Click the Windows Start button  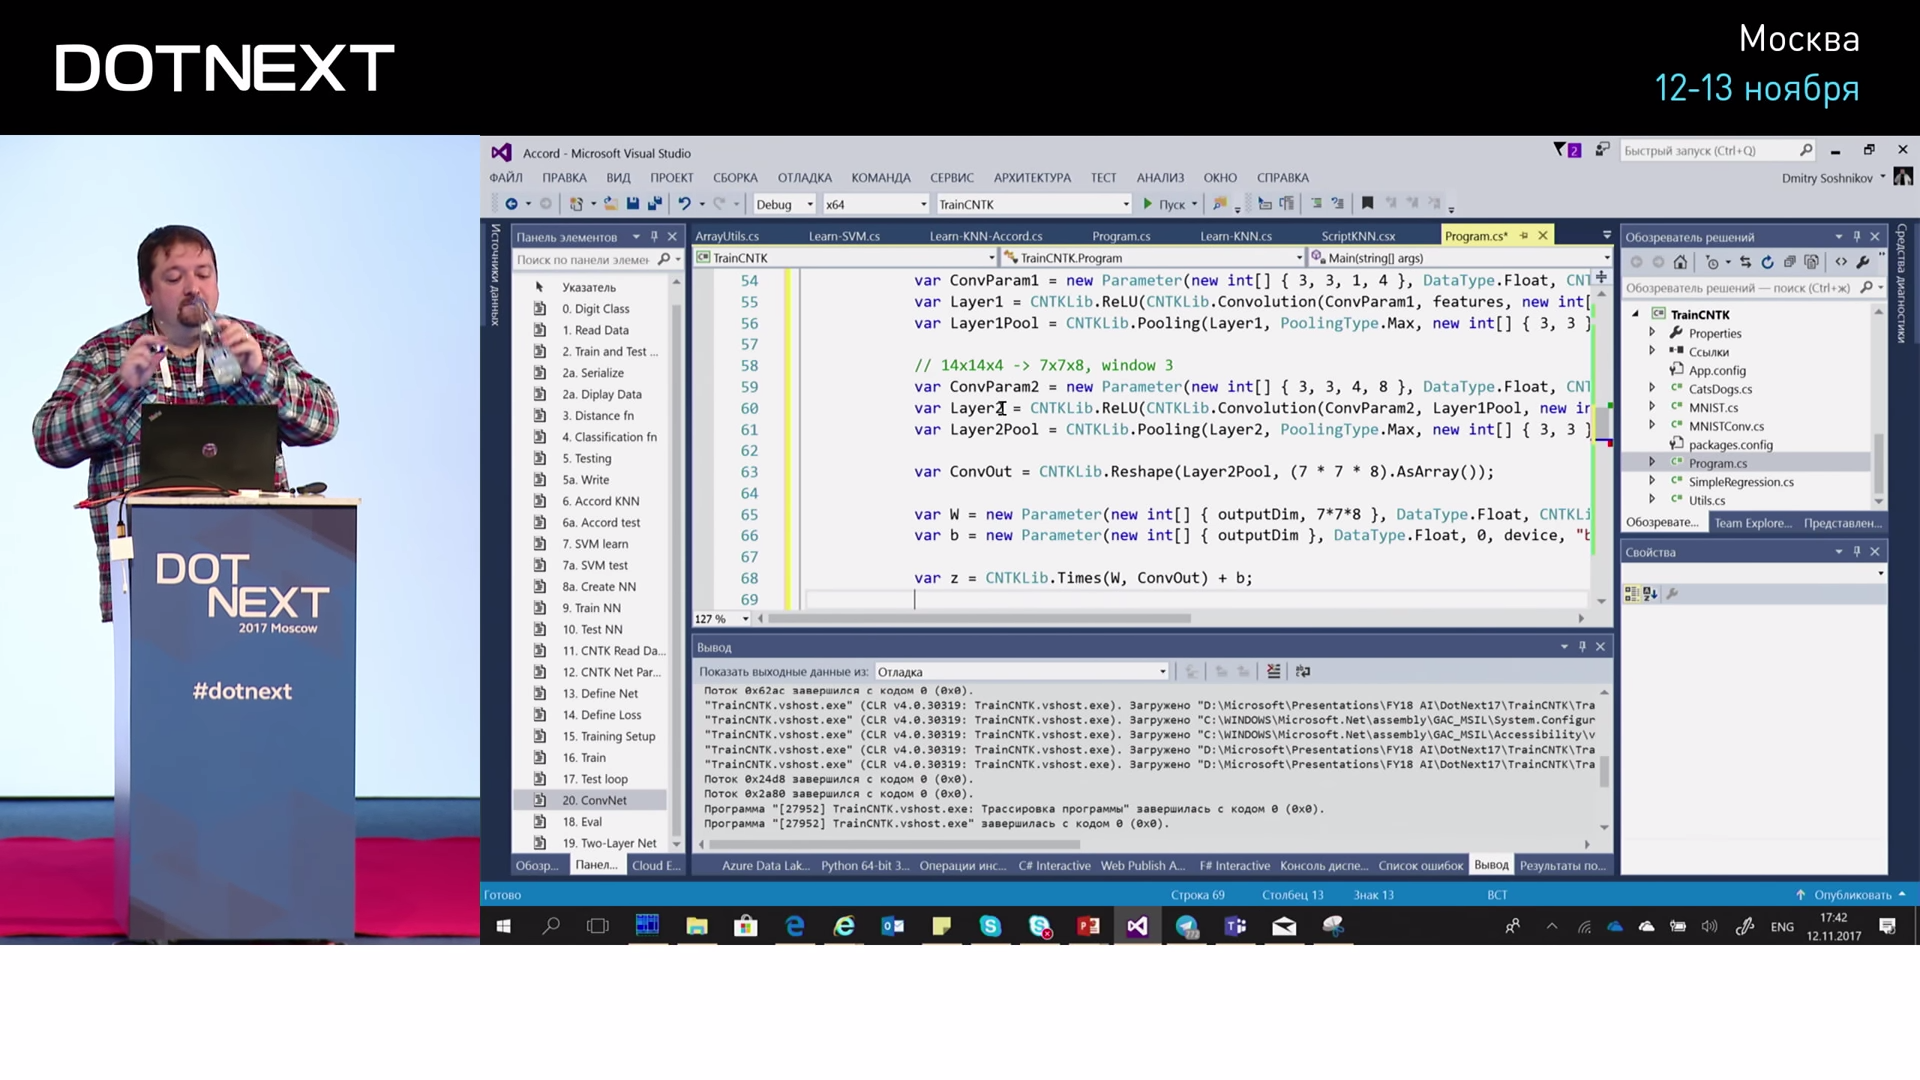coord(504,926)
